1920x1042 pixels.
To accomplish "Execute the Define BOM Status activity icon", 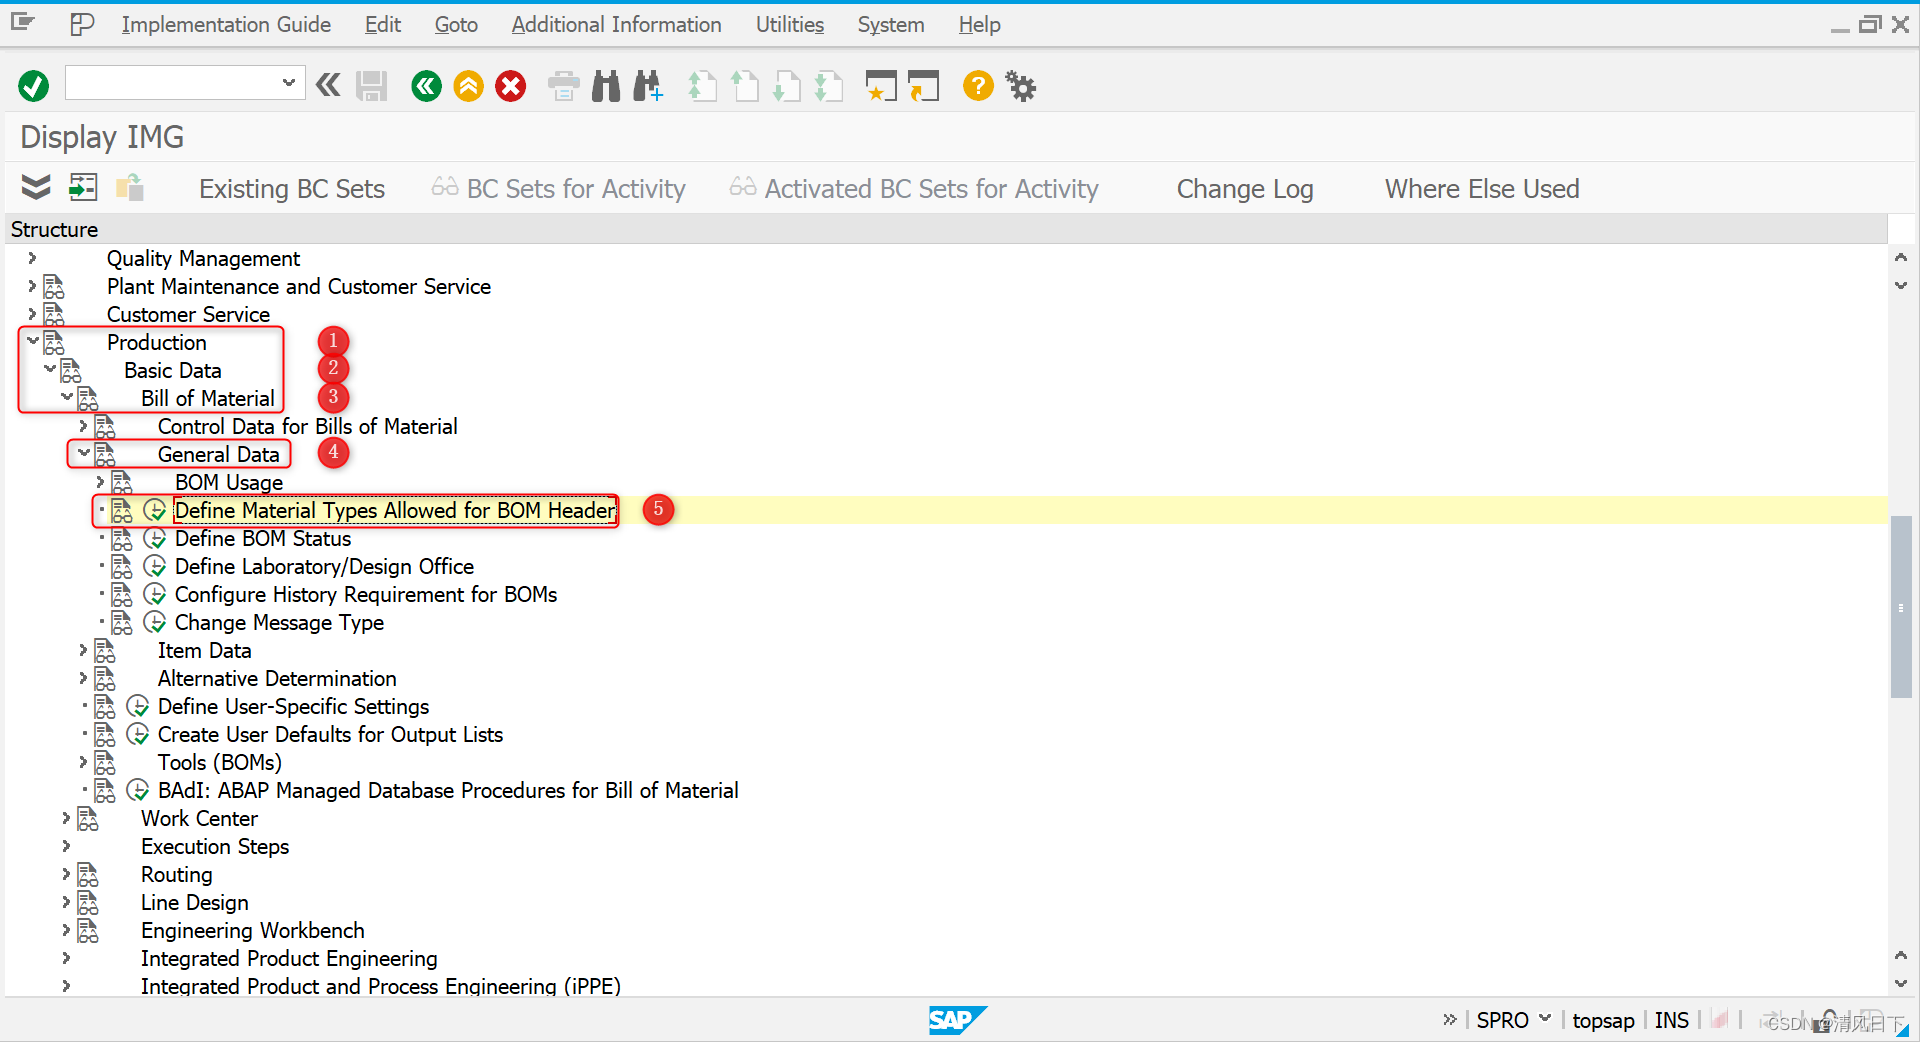I will tap(155, 538).
